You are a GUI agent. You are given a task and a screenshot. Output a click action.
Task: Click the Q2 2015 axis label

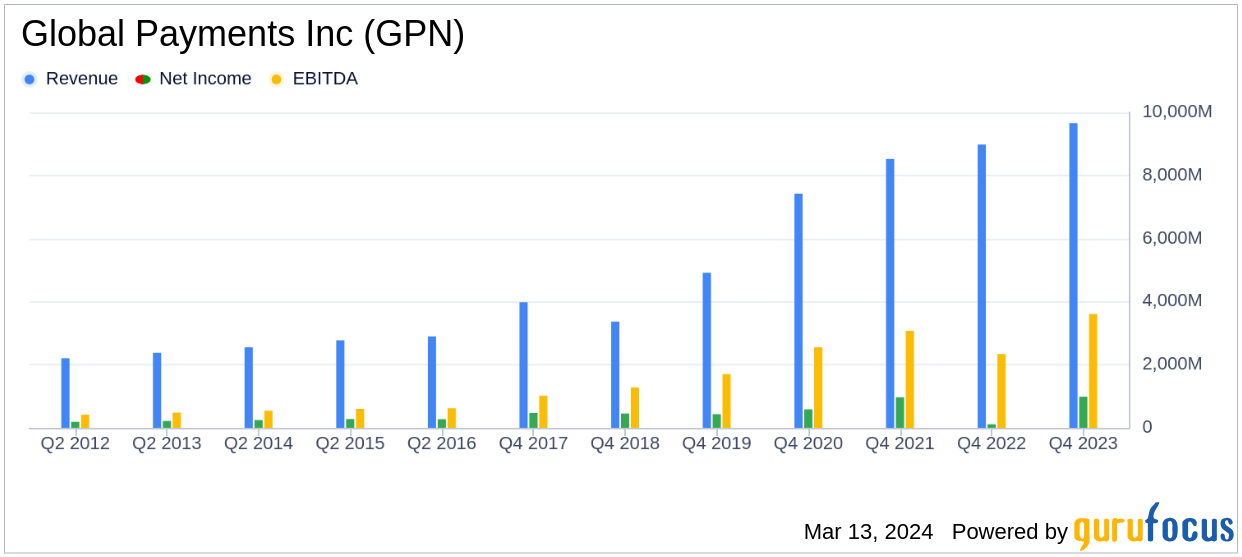(x=350, y=443)
